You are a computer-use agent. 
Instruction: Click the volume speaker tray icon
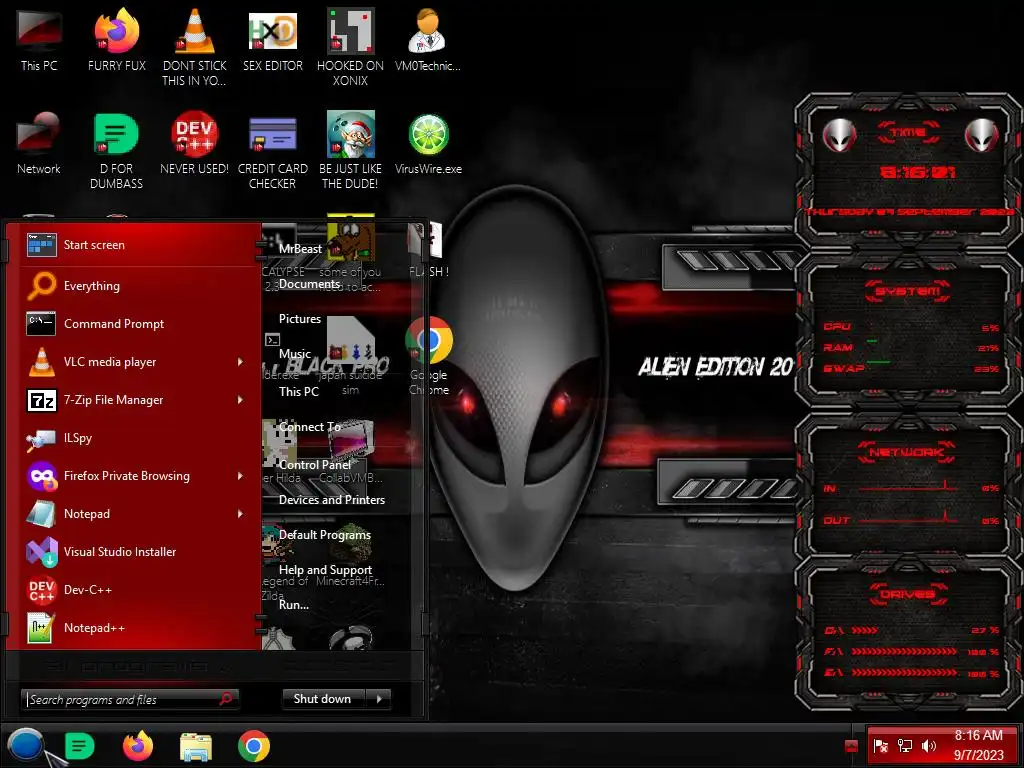point(929,746)
